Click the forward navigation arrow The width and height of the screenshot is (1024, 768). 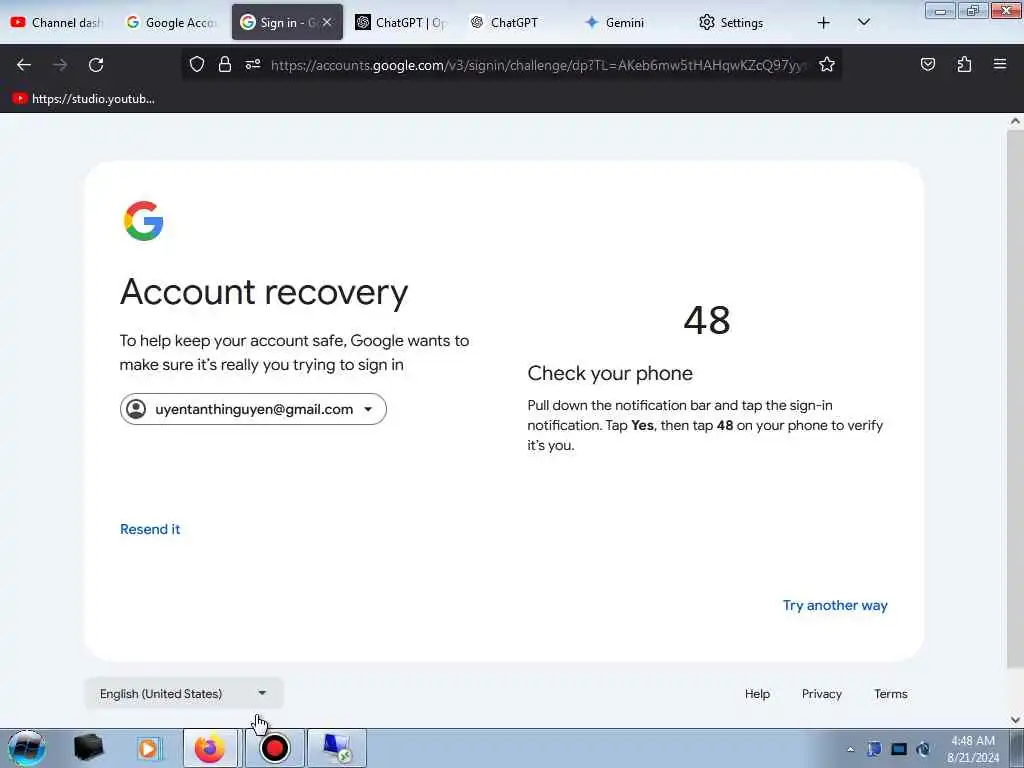(60, 65)
